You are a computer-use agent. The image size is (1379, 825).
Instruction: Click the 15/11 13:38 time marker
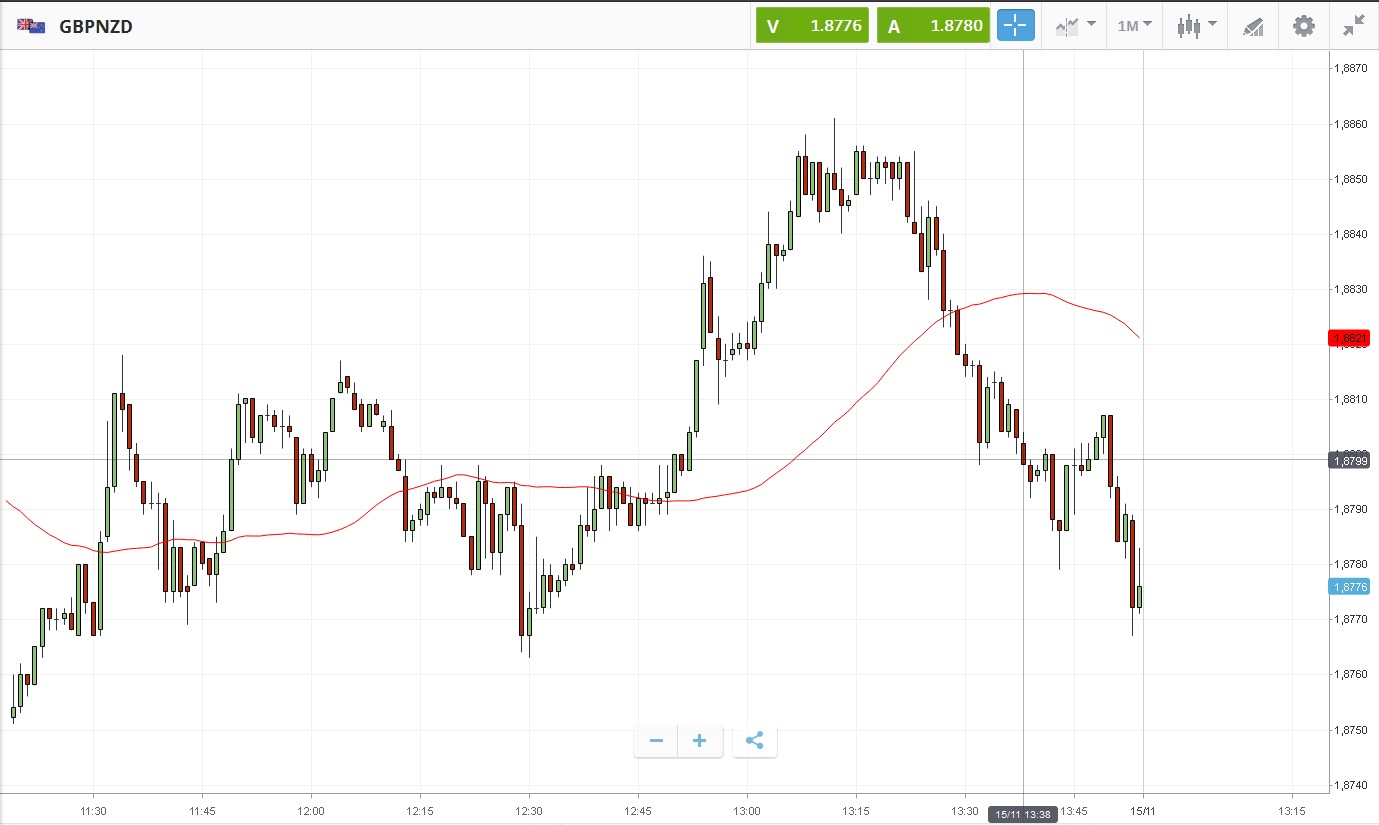[x=1023, y=815]
